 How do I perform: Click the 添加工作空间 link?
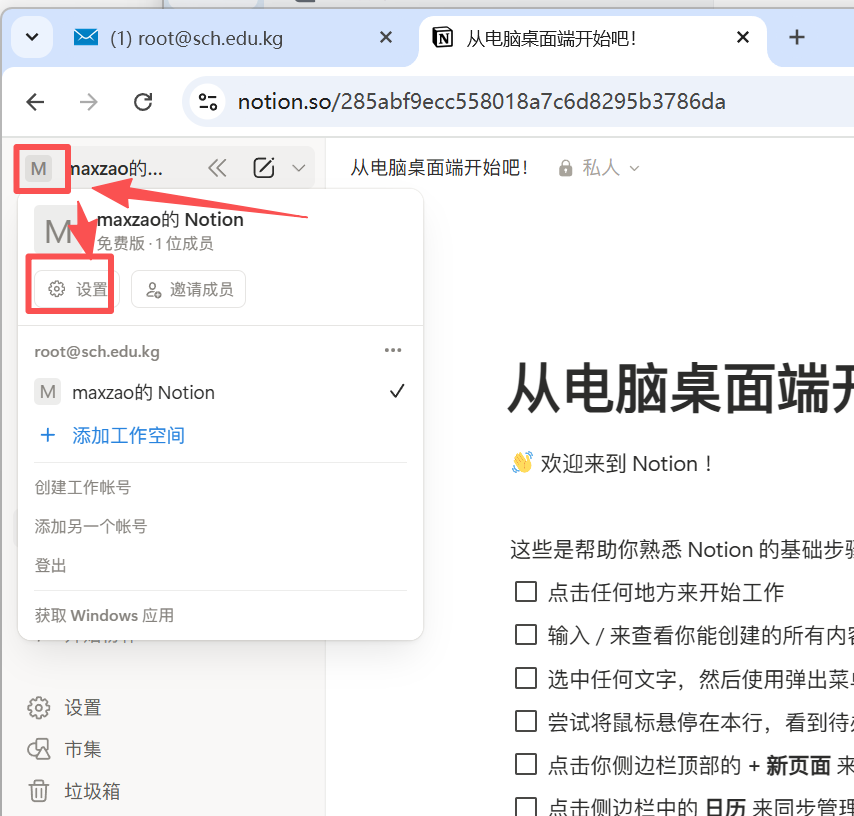point(128,435)
